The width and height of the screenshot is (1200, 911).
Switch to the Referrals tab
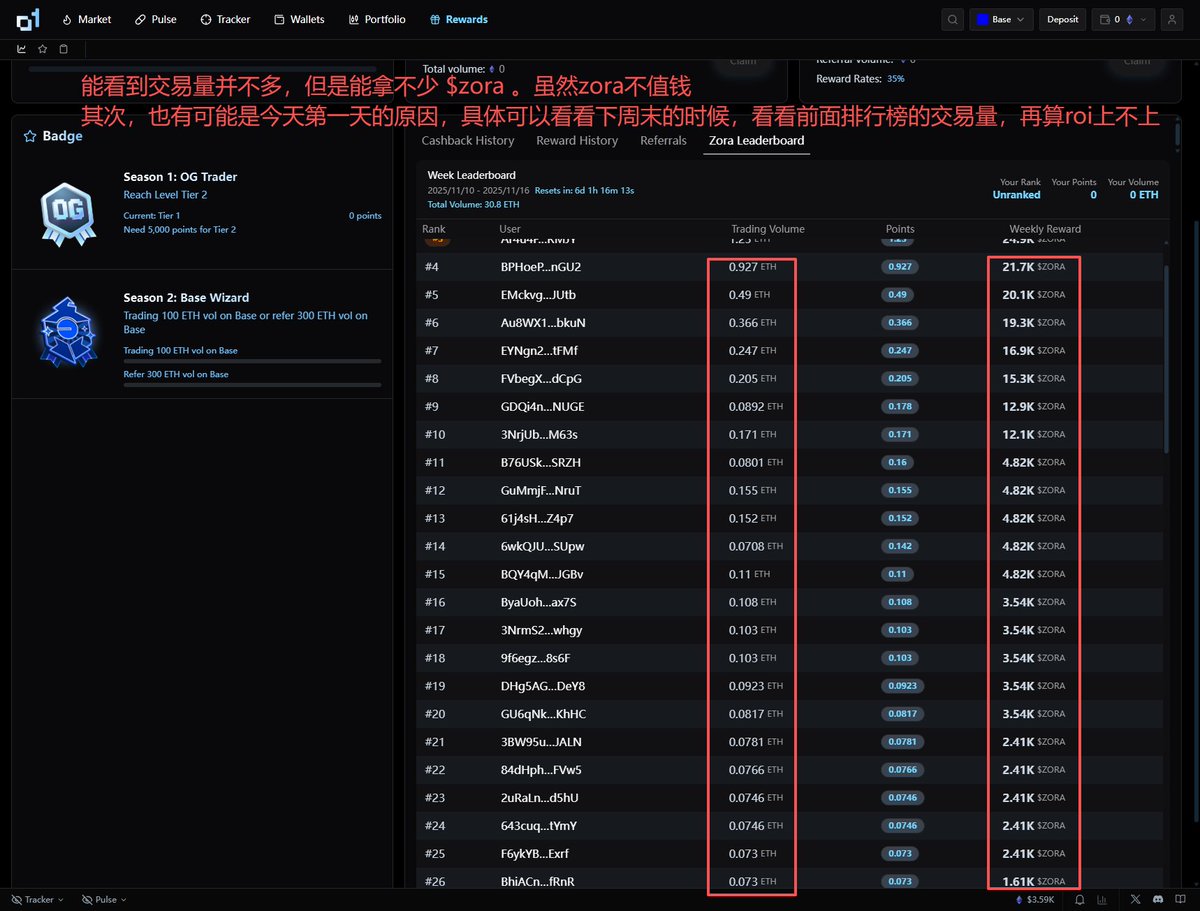(663, 141)
